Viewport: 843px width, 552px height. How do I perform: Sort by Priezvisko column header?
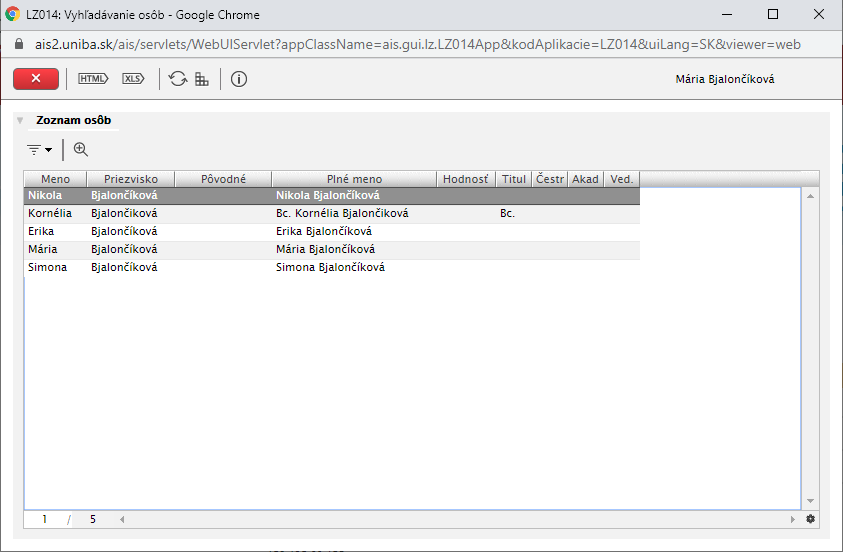(x=131, y=179)
